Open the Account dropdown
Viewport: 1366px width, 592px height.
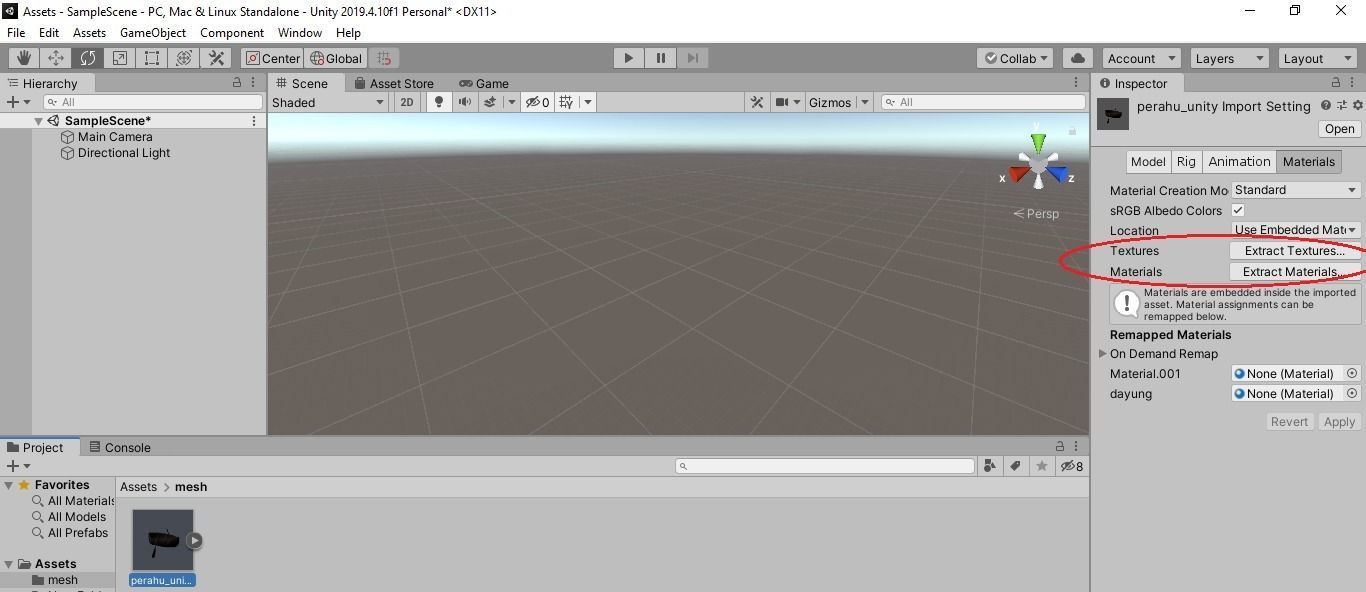1141,58
